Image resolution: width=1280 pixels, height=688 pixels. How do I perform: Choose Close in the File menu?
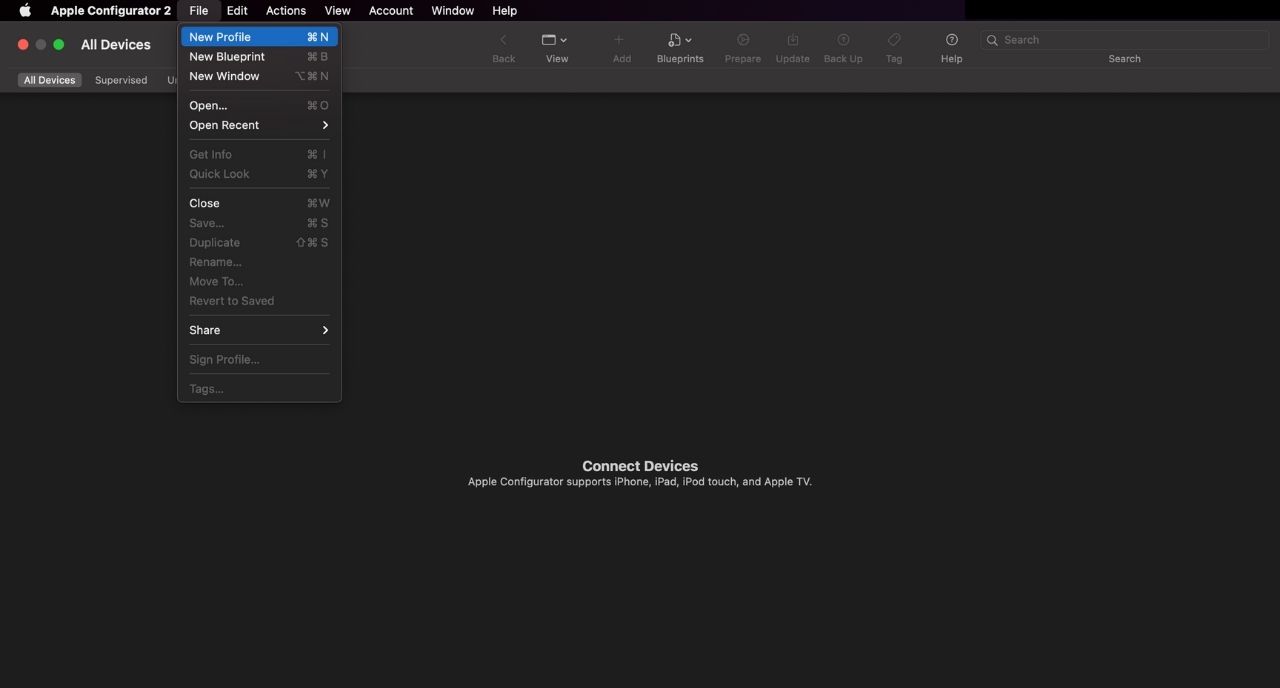click(x=259, y=203)
